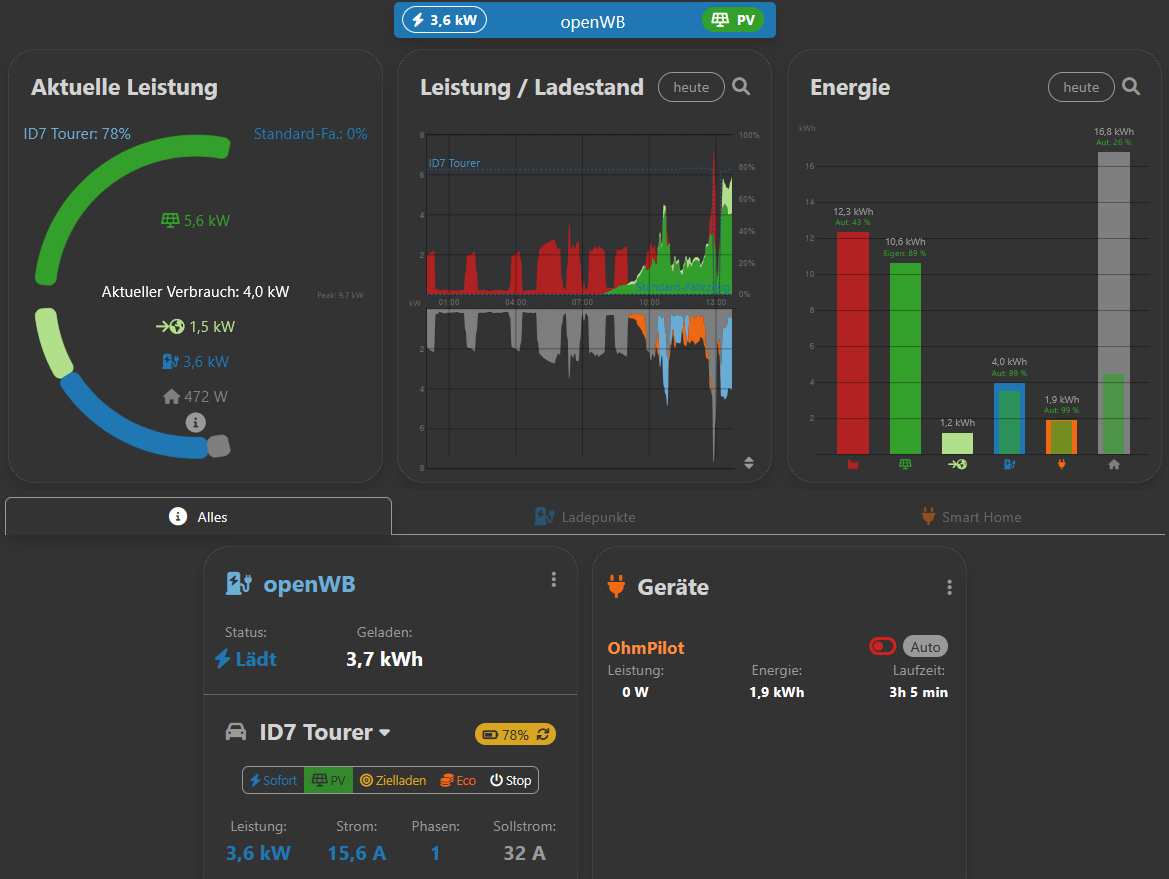Select the Alles tab

coord(198,516)
